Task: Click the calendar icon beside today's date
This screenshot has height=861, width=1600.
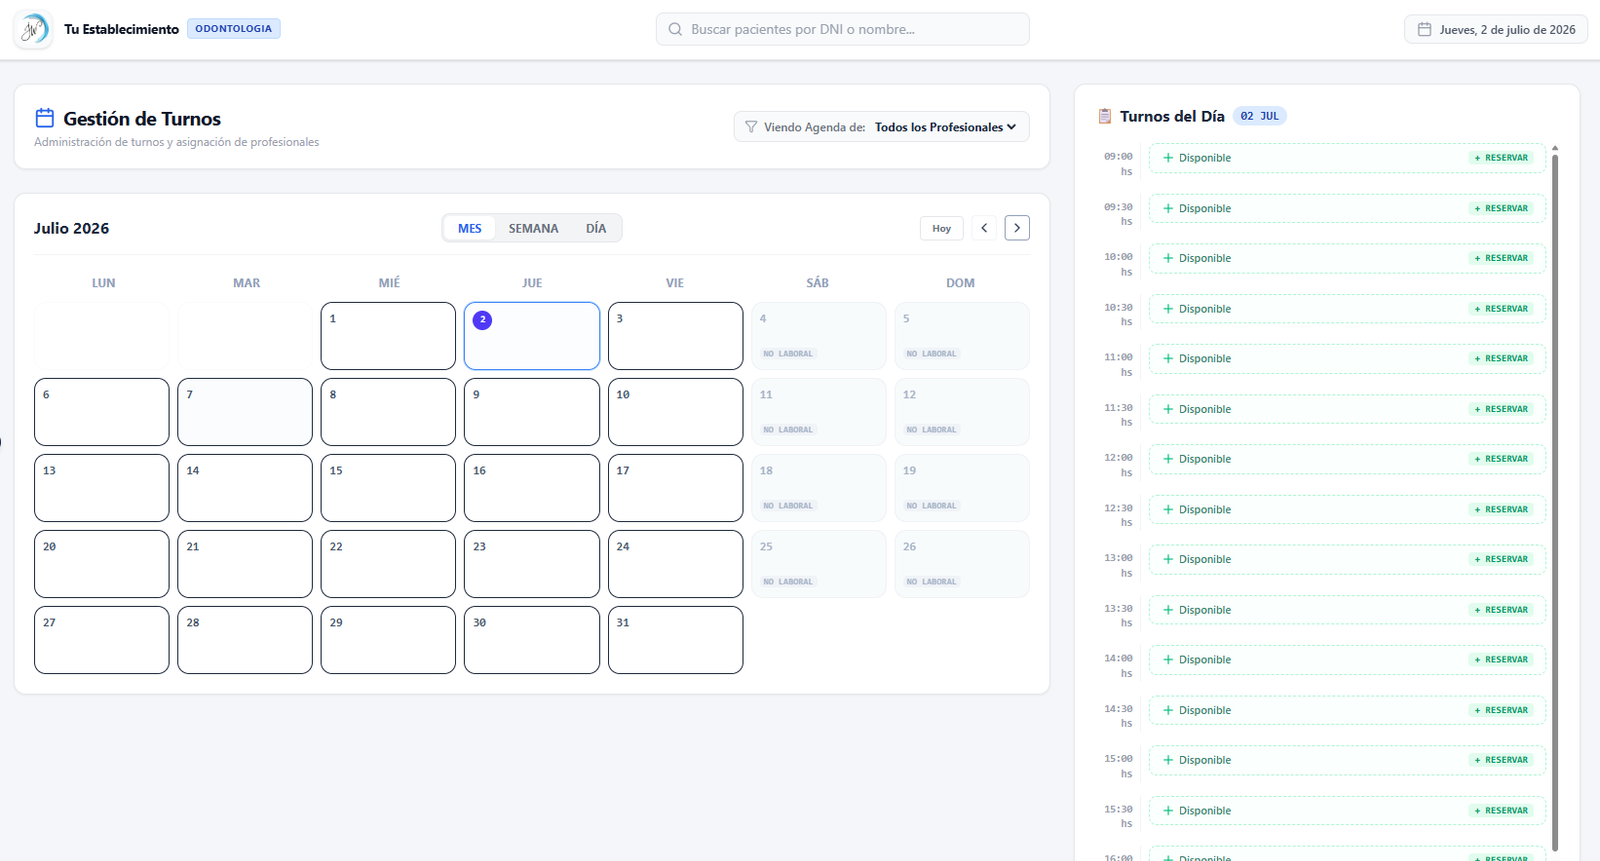Action: 1425,29
